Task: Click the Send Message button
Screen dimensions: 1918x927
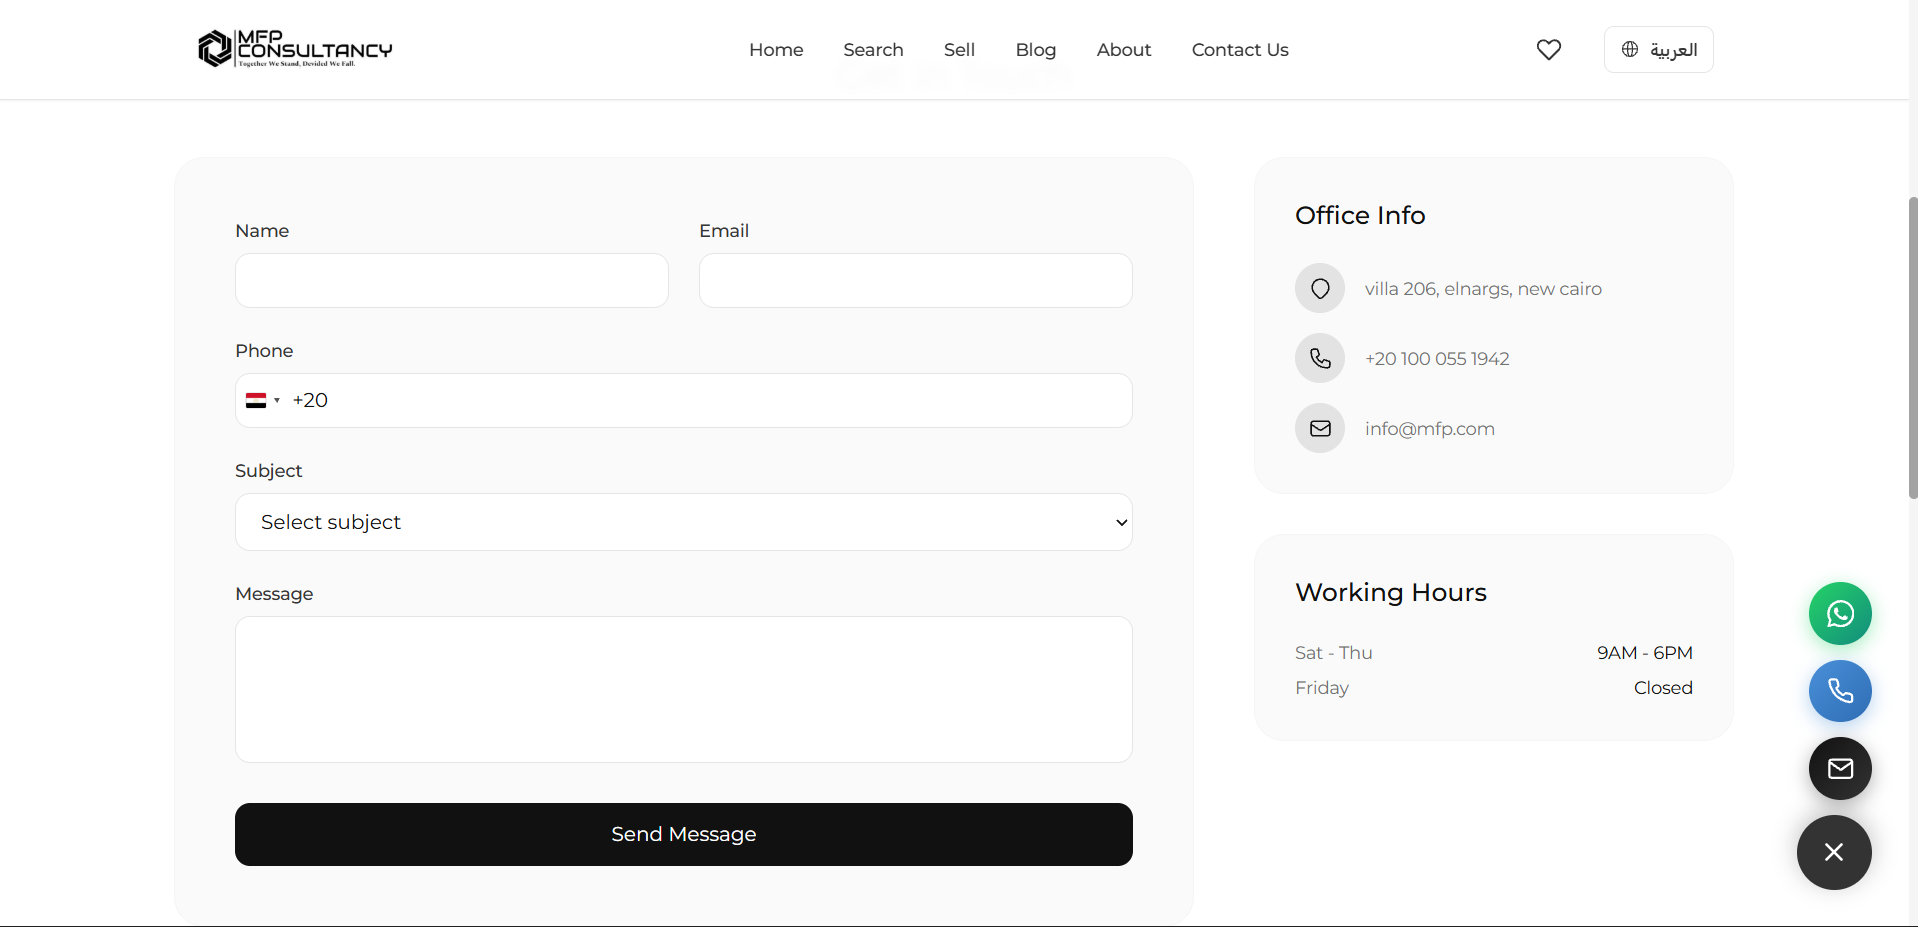Action: [x=683, y=833]
